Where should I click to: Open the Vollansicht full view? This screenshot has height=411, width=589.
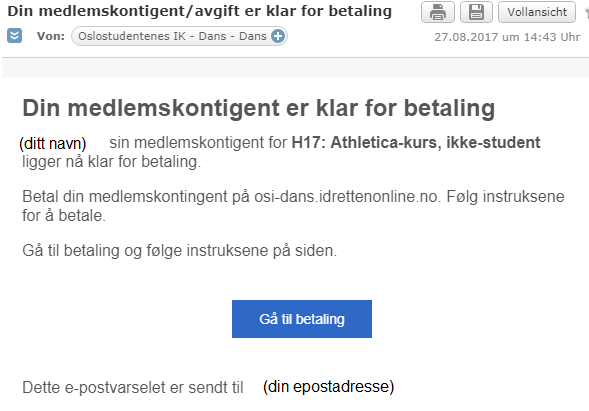537,12
